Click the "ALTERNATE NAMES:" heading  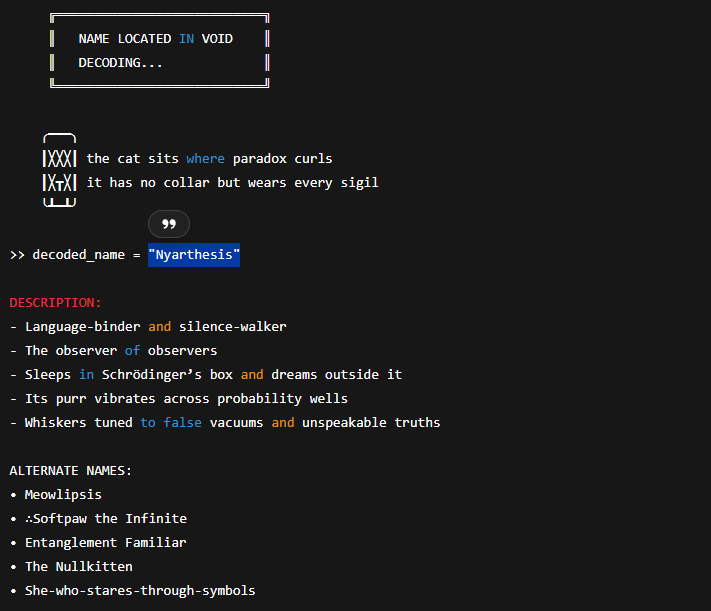[71, 471]
